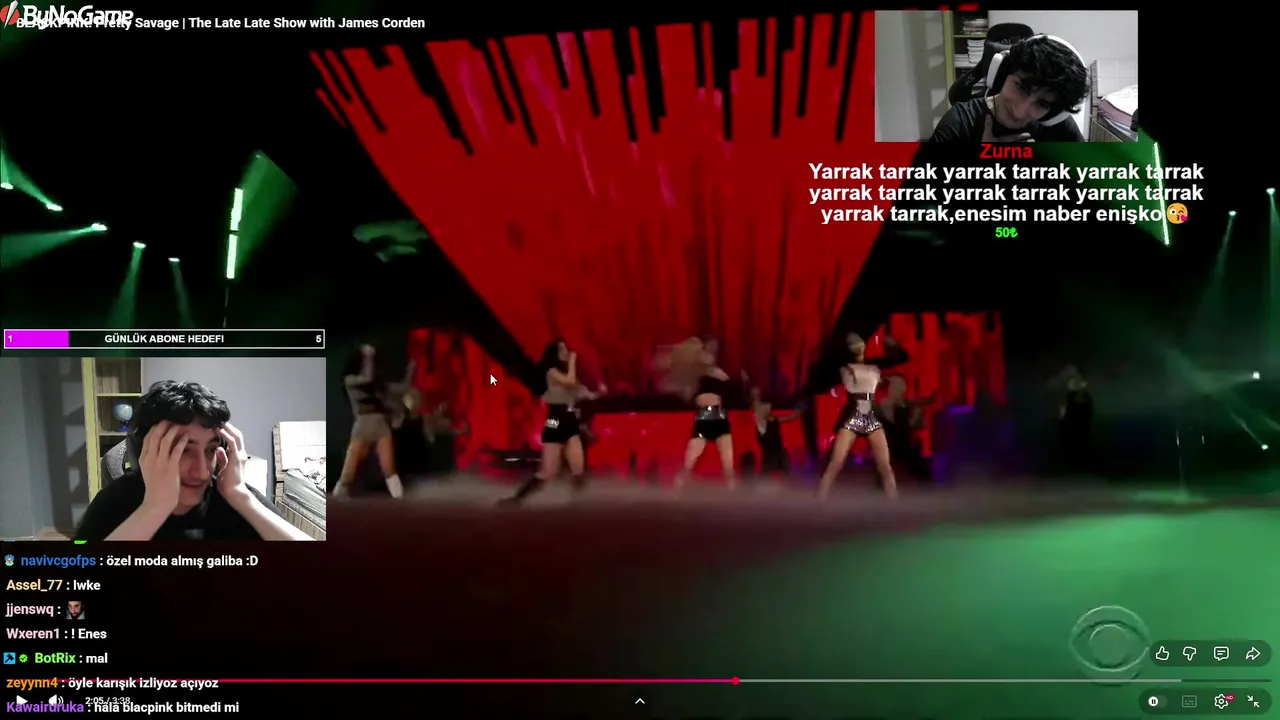
Task: Open the player settings gear
Action: coord(1221,702)
